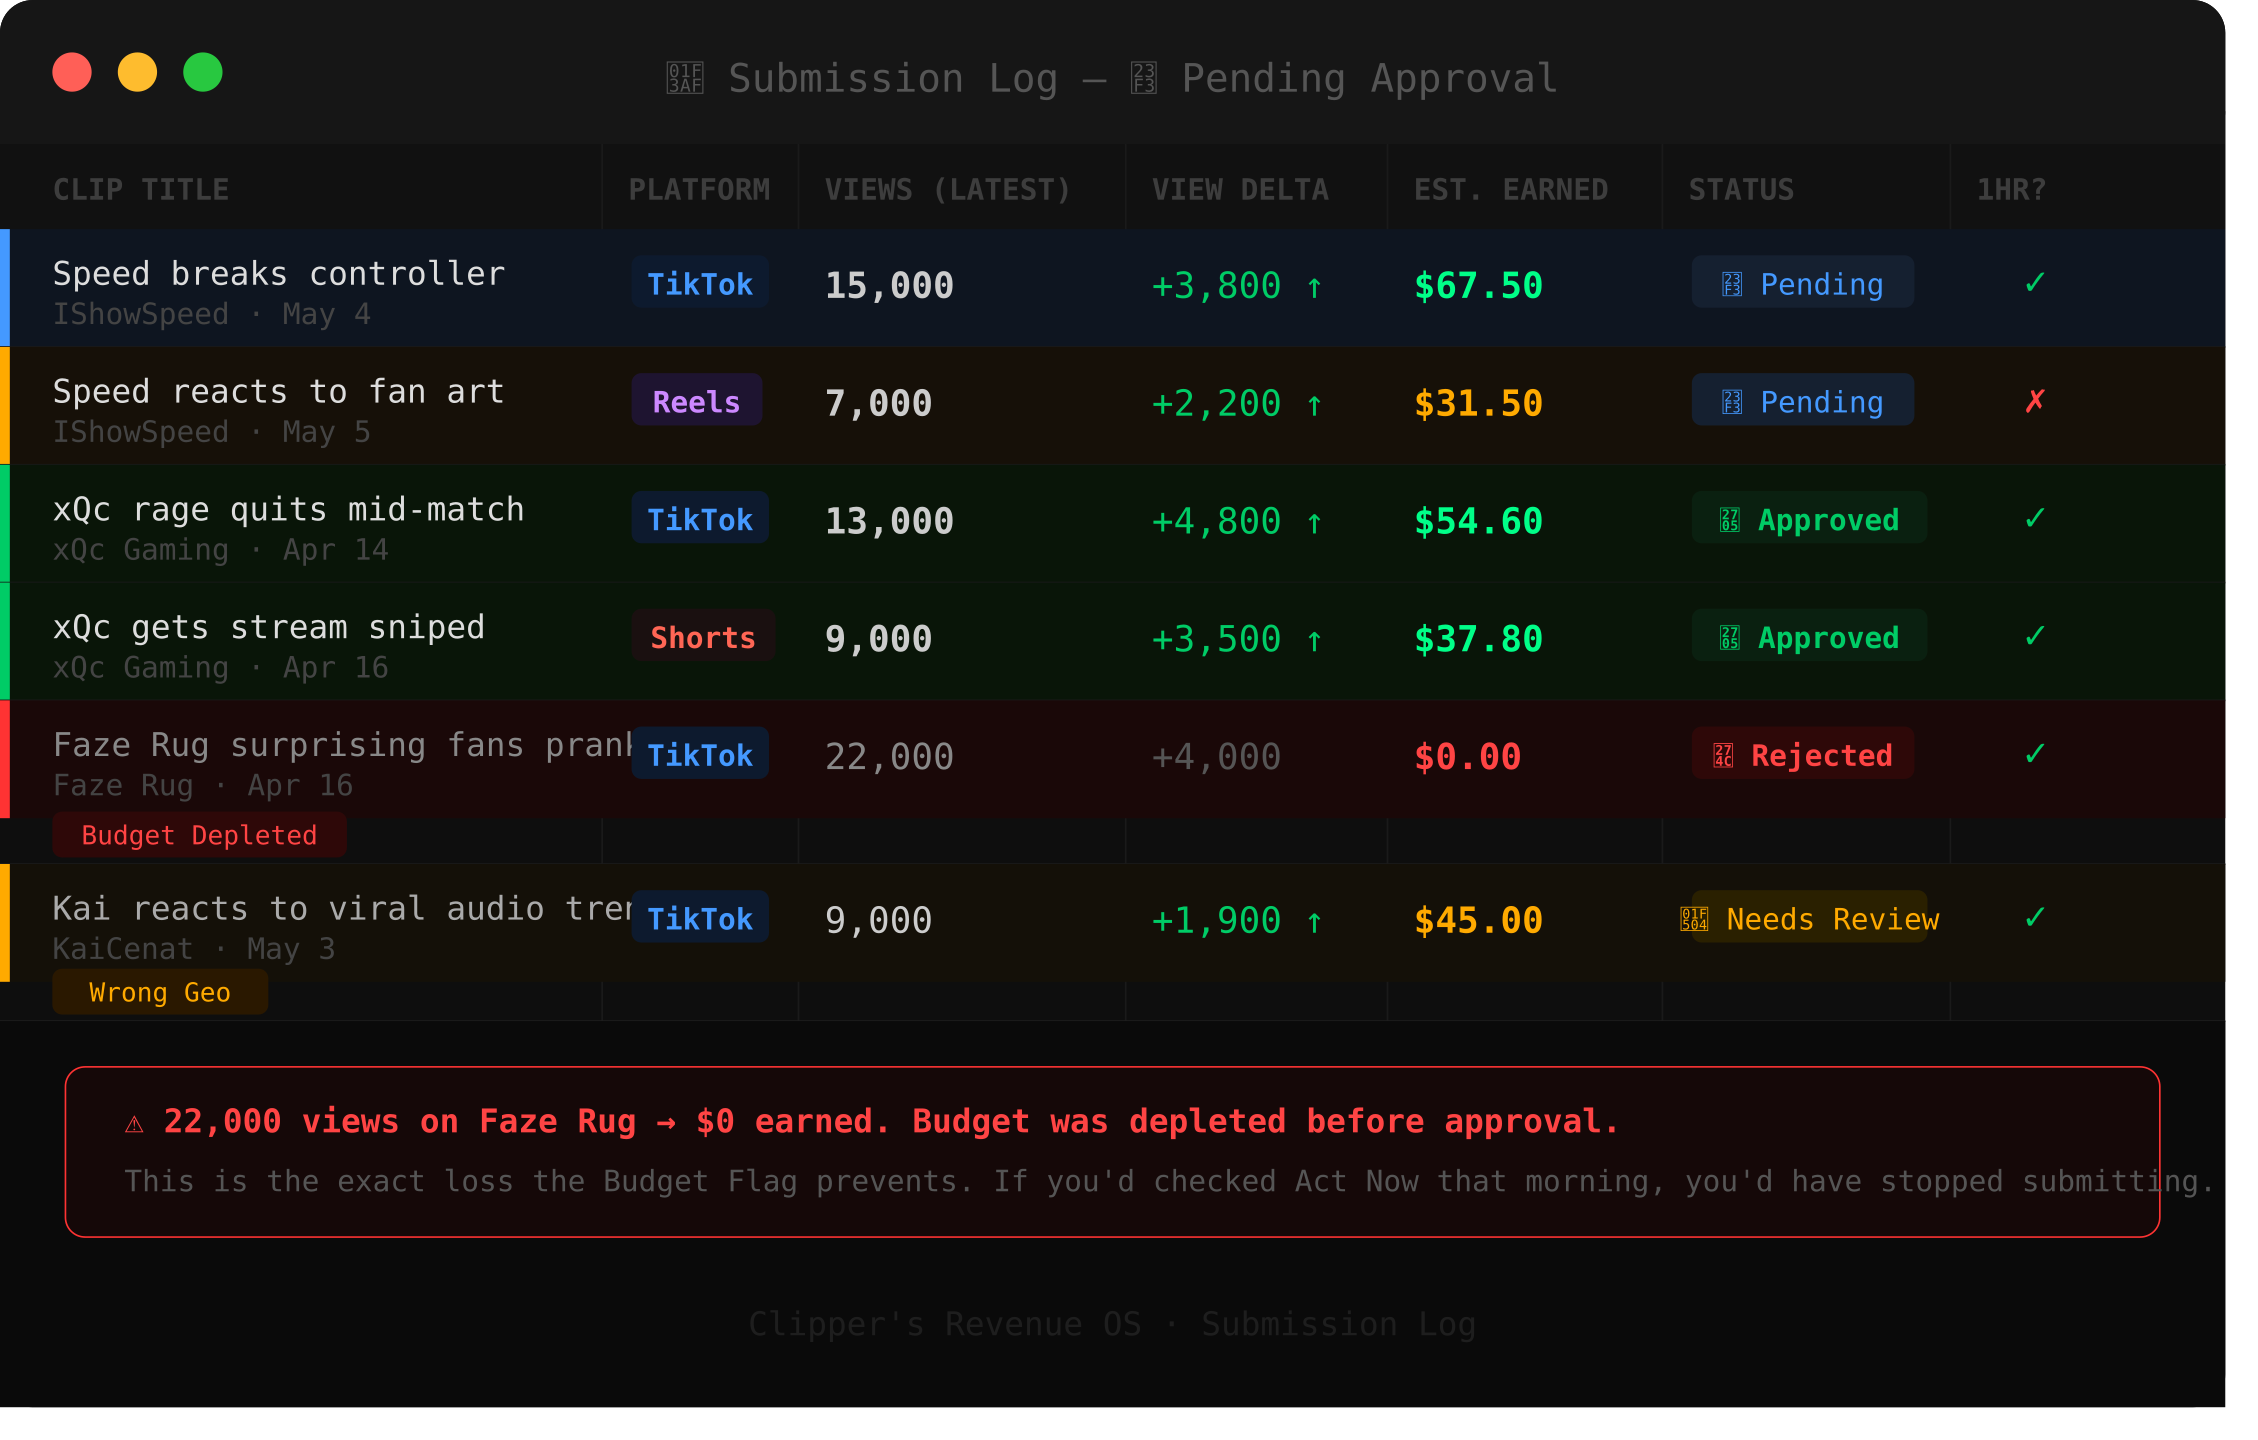Click the +3,500 view delta
The height and width of the screenshot is (1440, 2258).
coord(1216,639)
